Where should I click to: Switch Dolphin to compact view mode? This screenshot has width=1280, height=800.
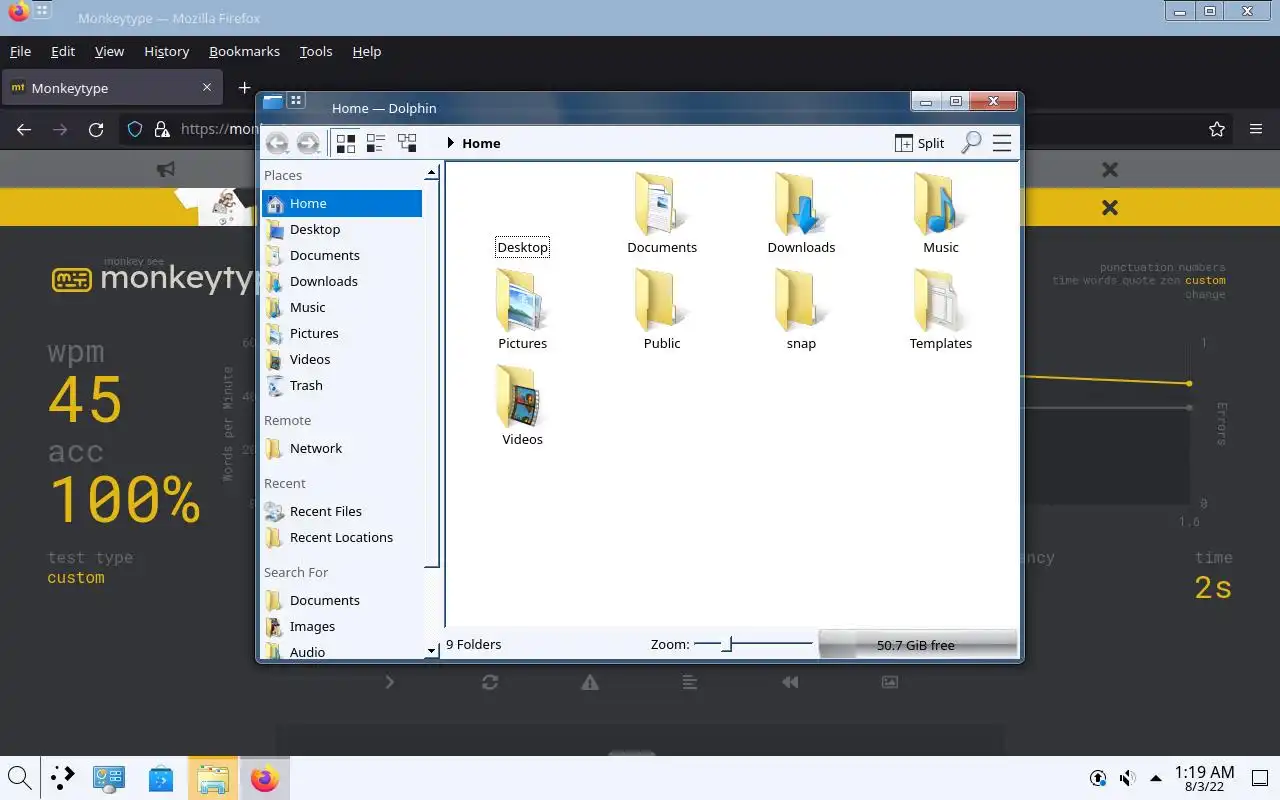(x=376, y=143)
